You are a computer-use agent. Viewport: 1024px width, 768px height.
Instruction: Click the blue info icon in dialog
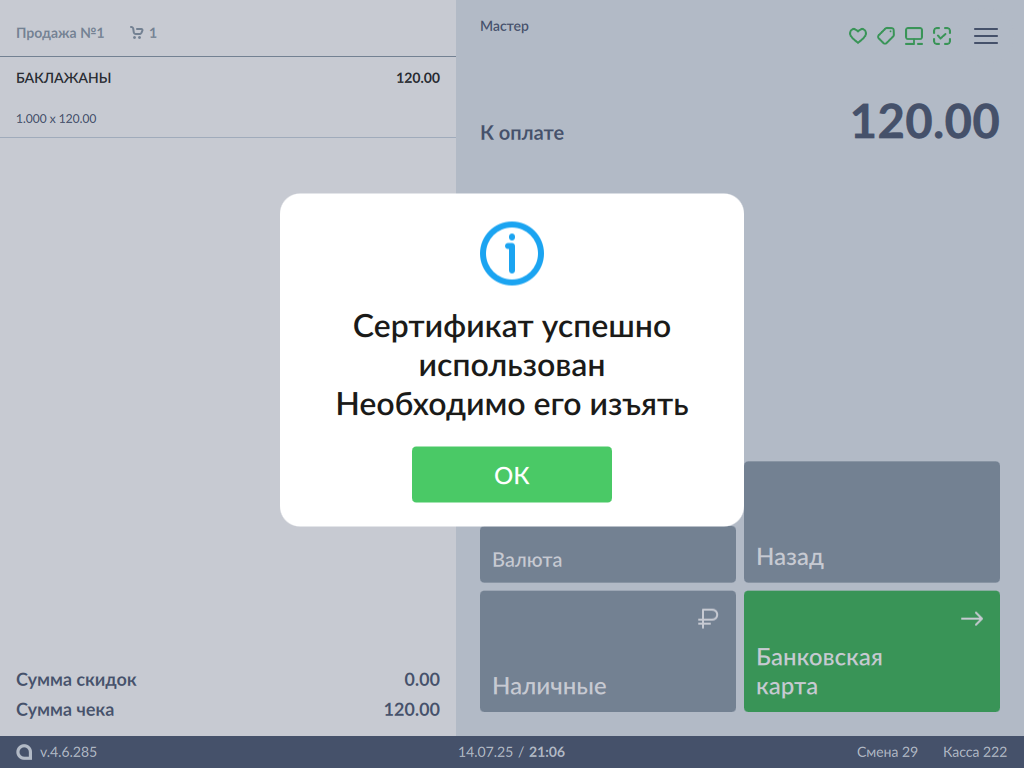[x=511, y=253]
